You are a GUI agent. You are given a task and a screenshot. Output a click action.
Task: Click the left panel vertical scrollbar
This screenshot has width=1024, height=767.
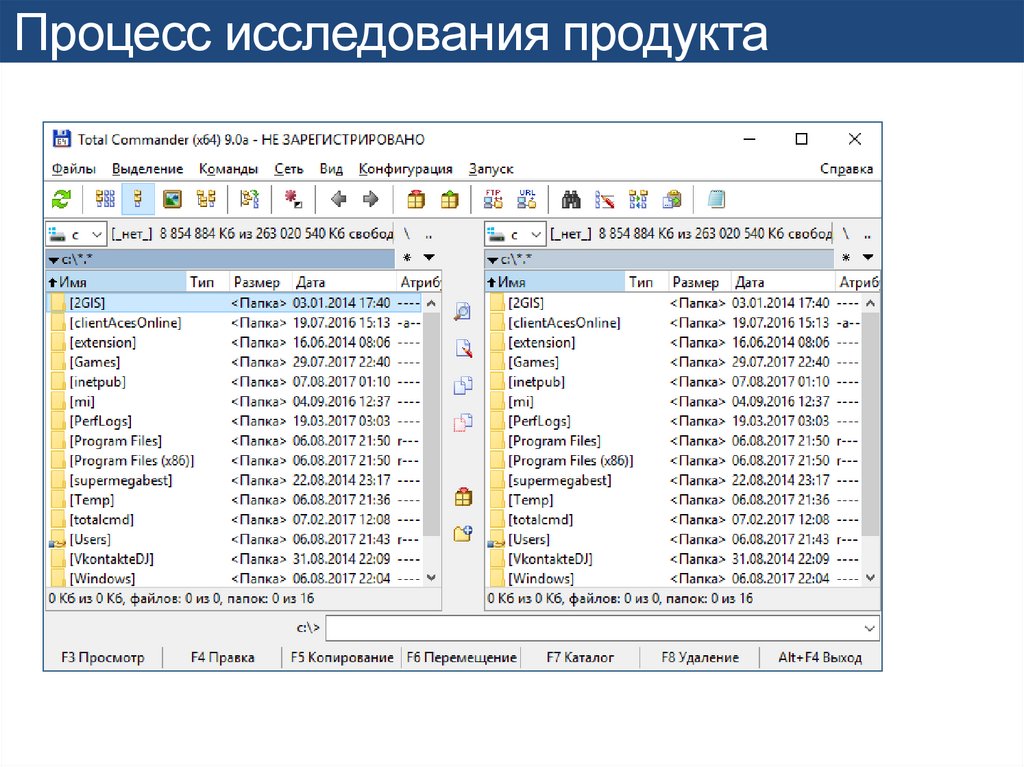[431, 440]
